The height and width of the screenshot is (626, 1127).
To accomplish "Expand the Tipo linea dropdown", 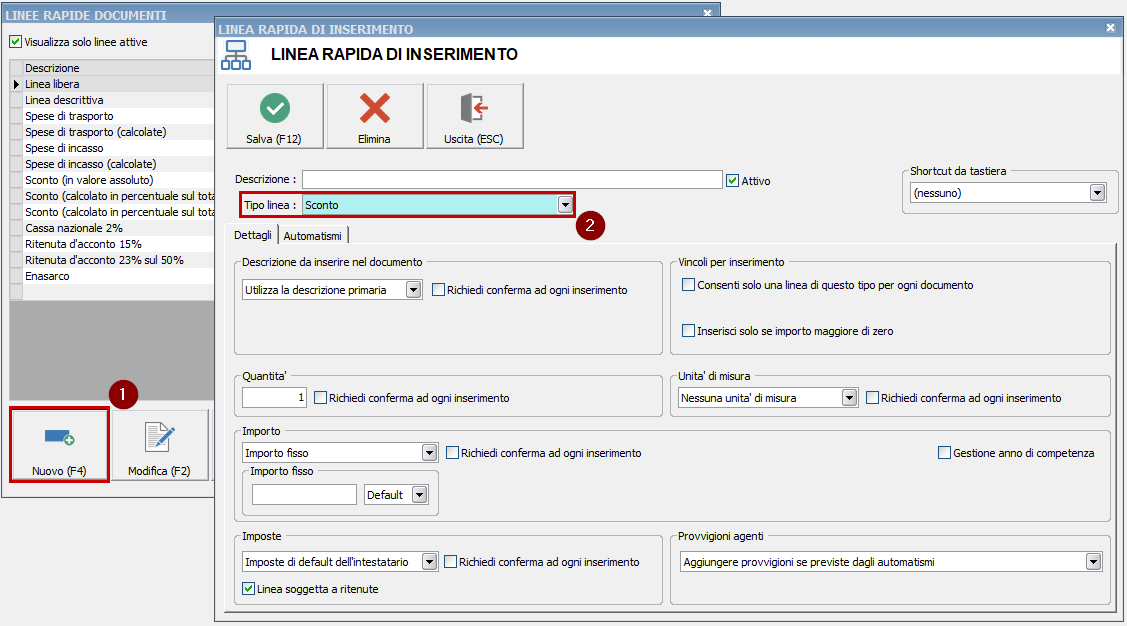I will (565, 205).
